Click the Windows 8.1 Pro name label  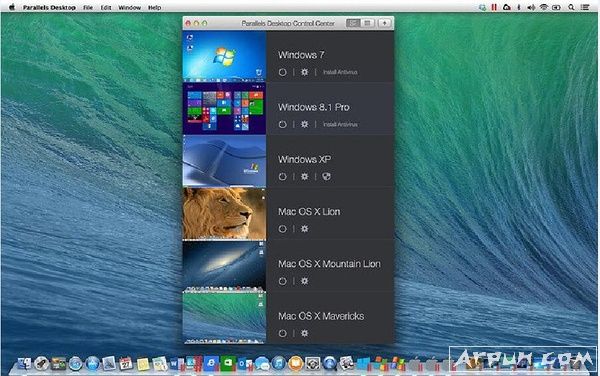(314, 107)
